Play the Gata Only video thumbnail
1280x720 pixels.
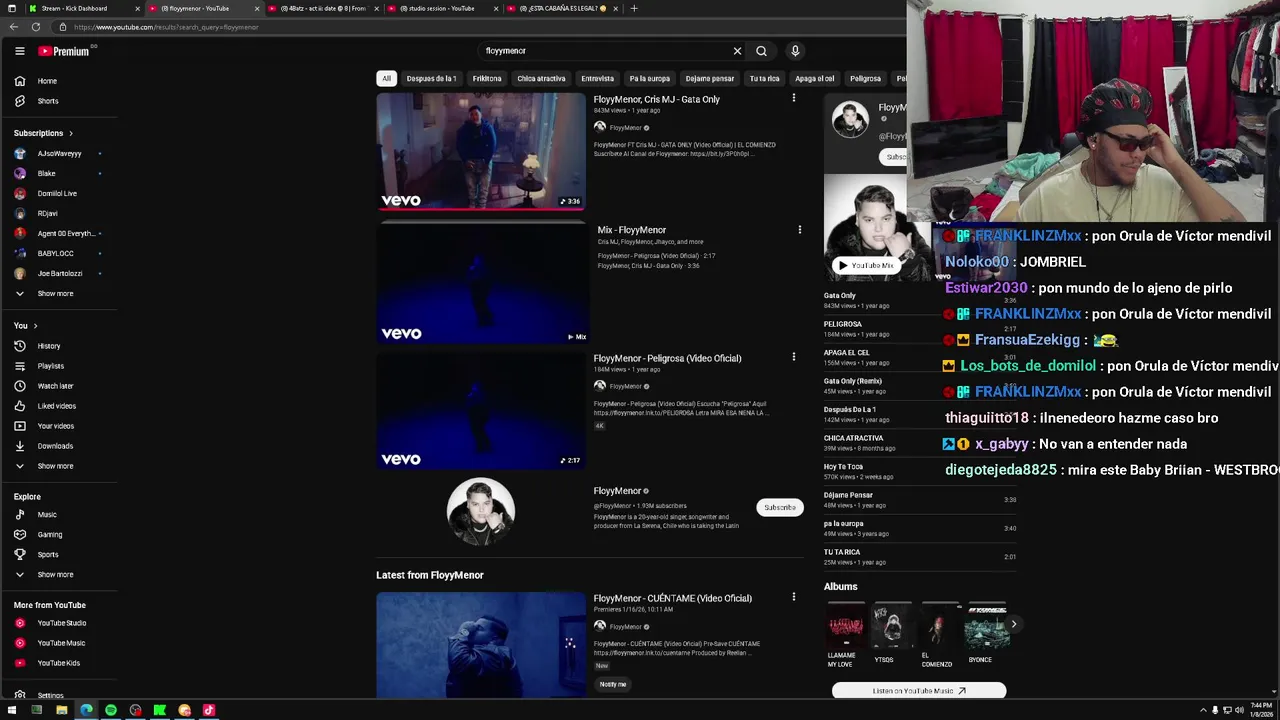(x=481, y=151)
